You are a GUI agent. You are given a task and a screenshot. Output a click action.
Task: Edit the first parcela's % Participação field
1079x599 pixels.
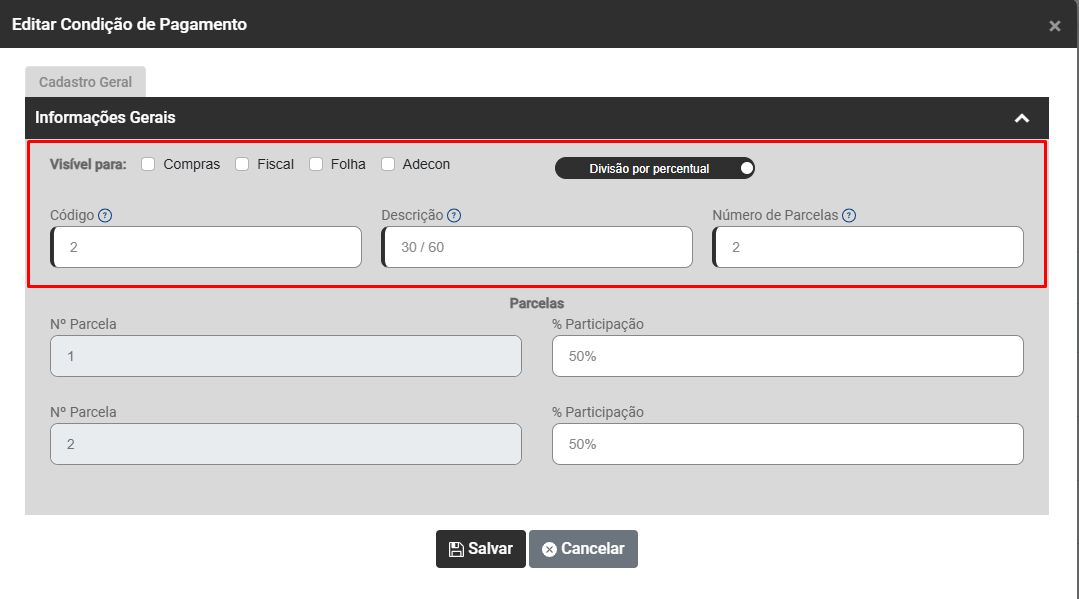(788, 356)
